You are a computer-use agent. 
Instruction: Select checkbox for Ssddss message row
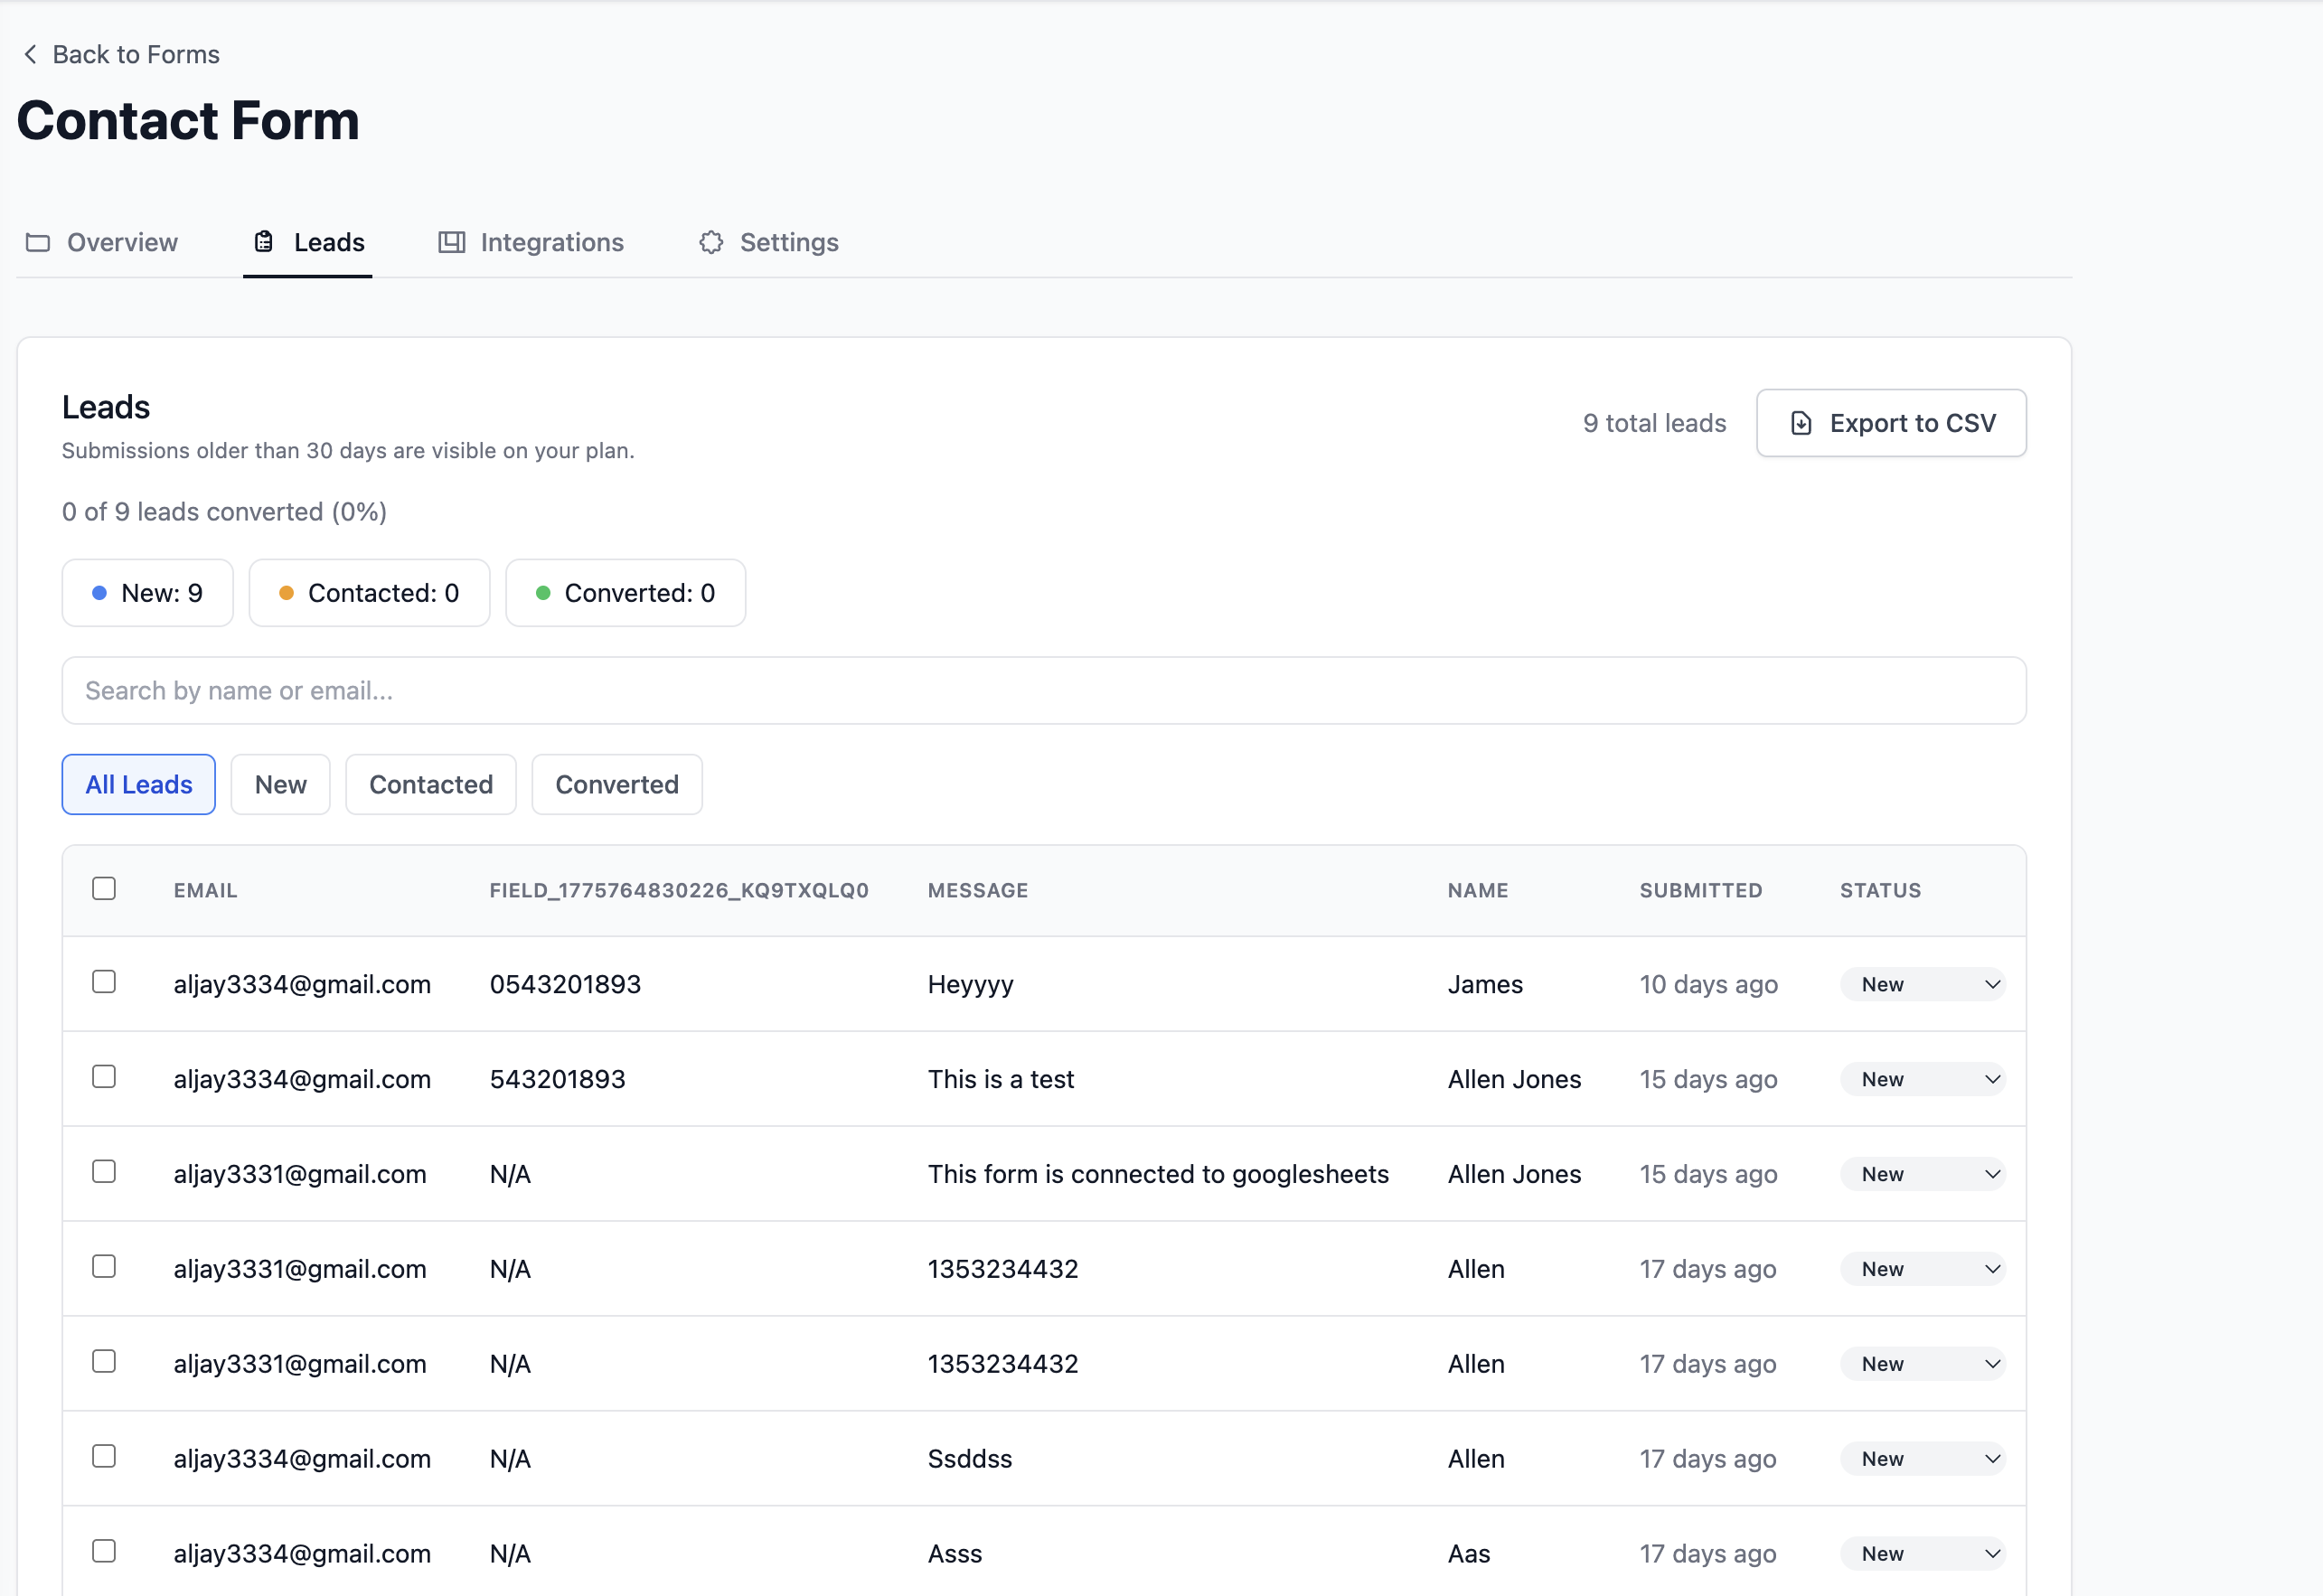click(104, 1457)
